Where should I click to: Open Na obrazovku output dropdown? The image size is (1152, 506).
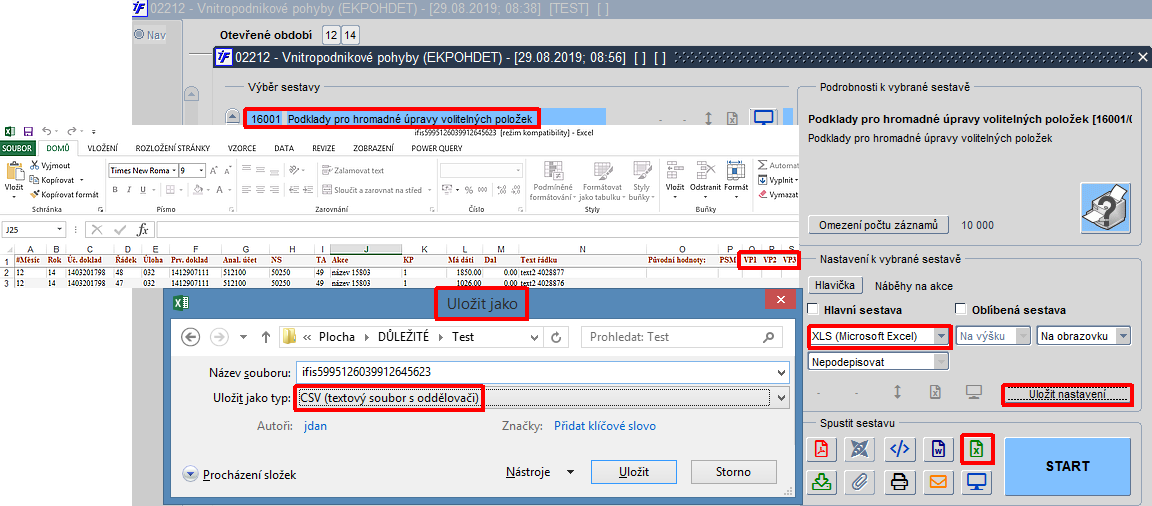tap(1121, 336)
